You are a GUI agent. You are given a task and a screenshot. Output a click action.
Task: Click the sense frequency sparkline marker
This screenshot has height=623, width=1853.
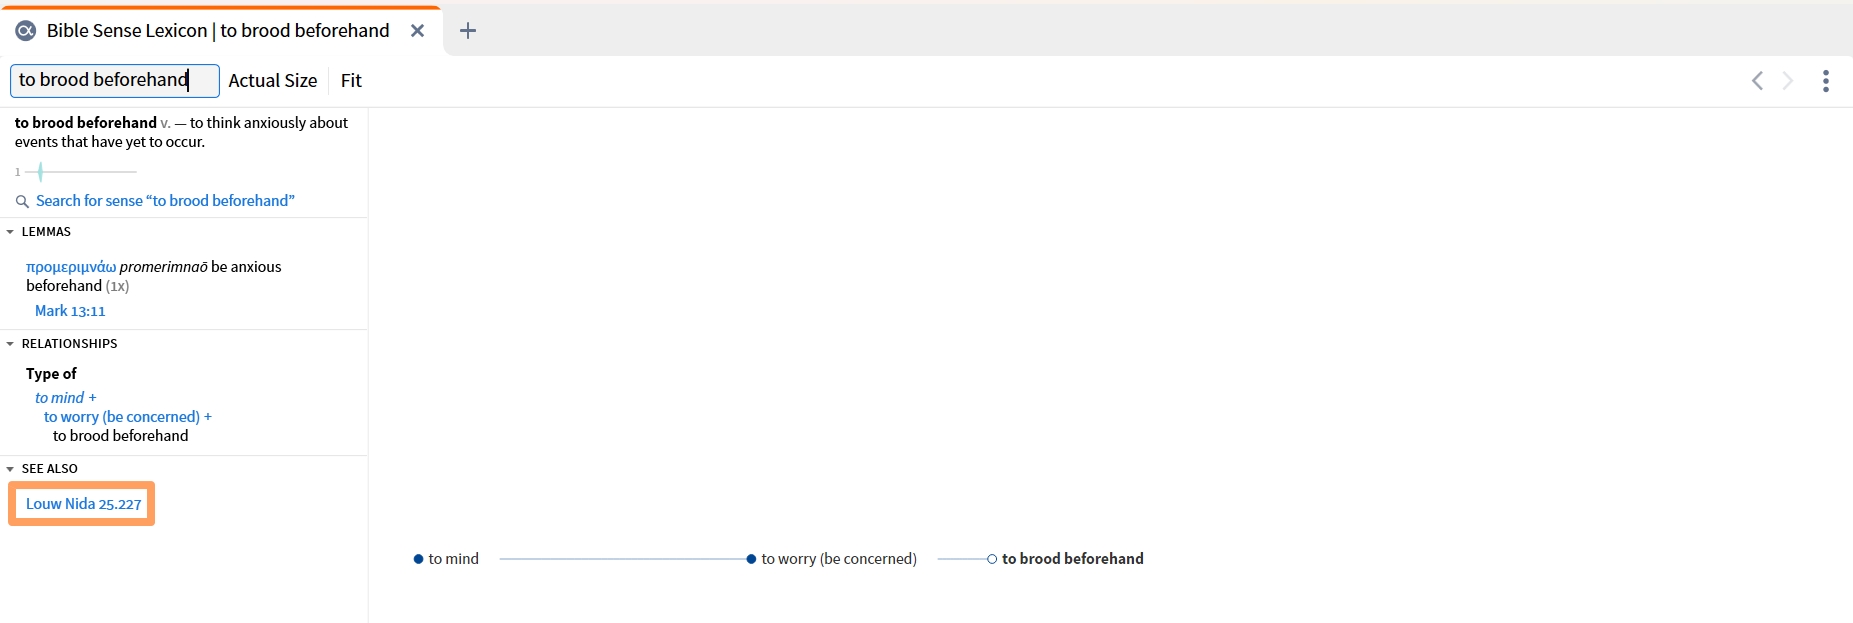[40, 172]
